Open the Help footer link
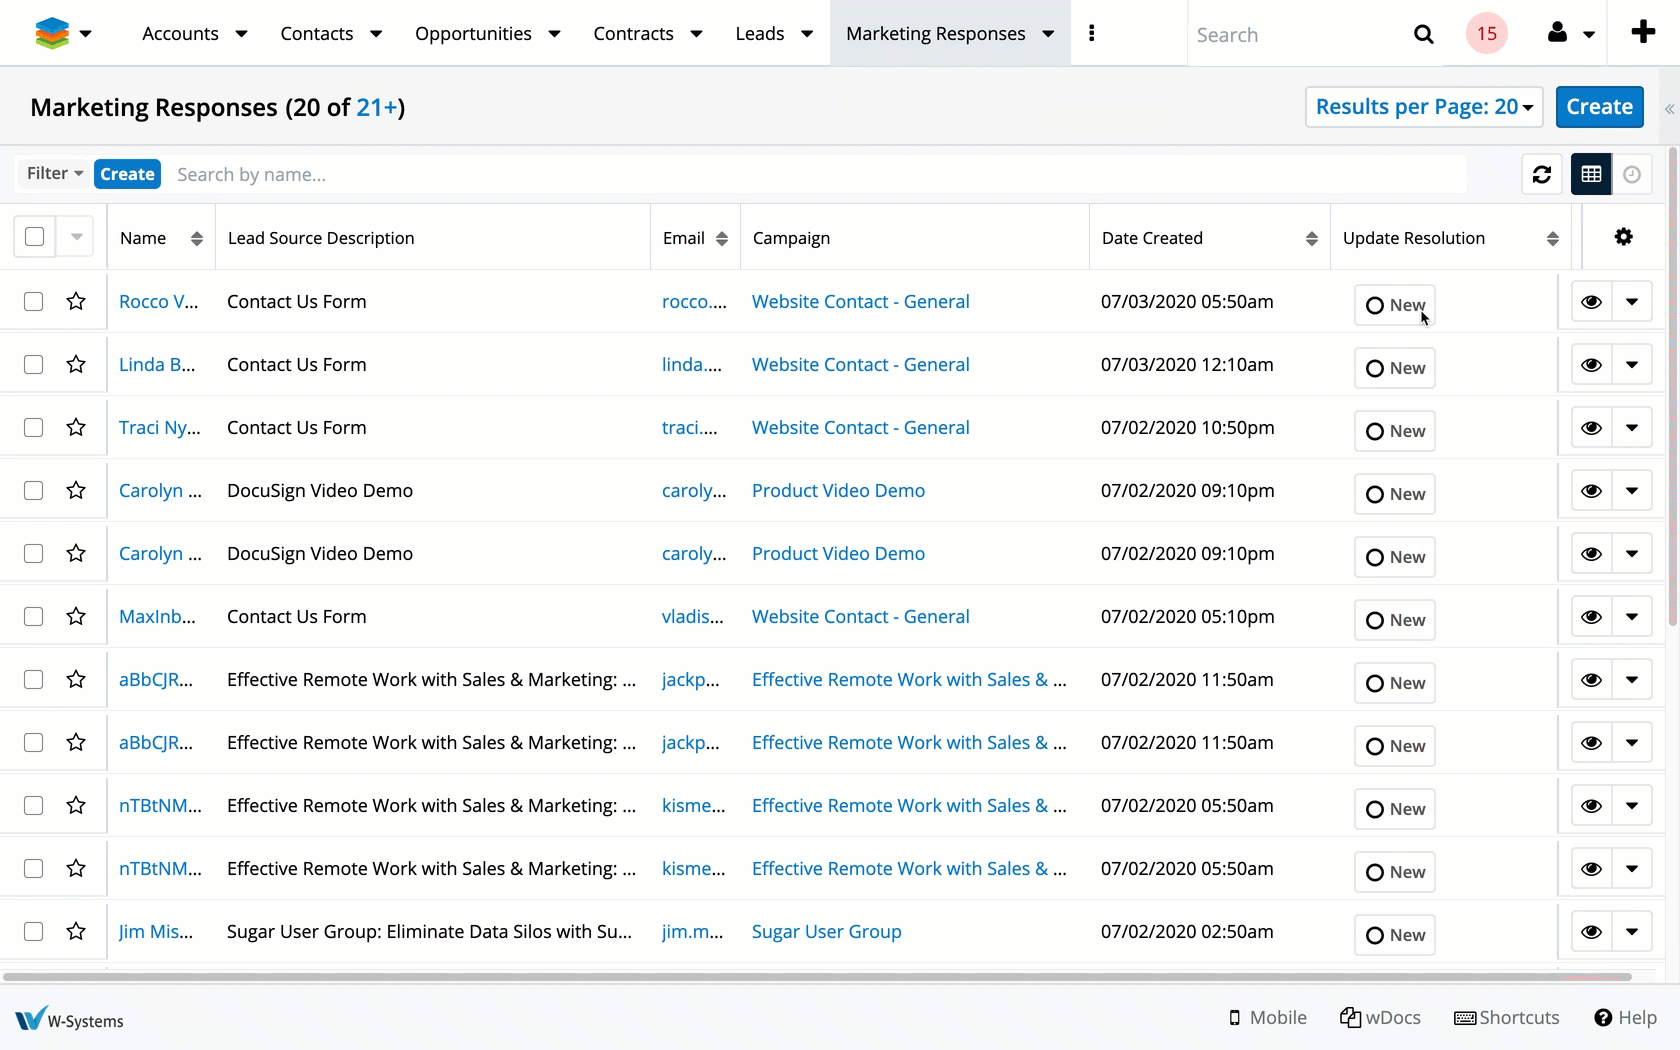1680x1050 pixels. 1625,1017
